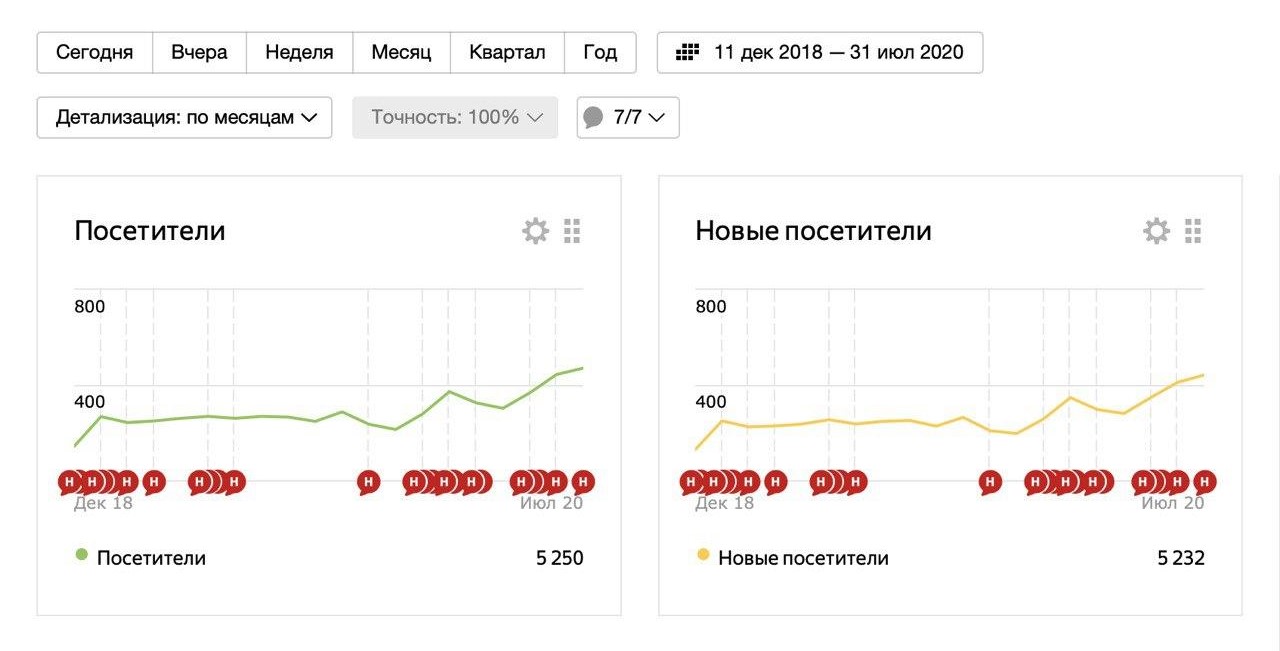Viewport: 1280px width, 651px height.
Task: Select the Сегодня period tab
Action: (x=95, y=53)
